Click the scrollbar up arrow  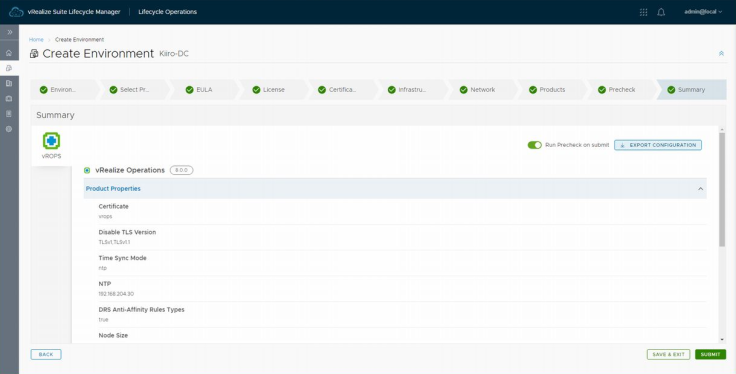[721, 129]
